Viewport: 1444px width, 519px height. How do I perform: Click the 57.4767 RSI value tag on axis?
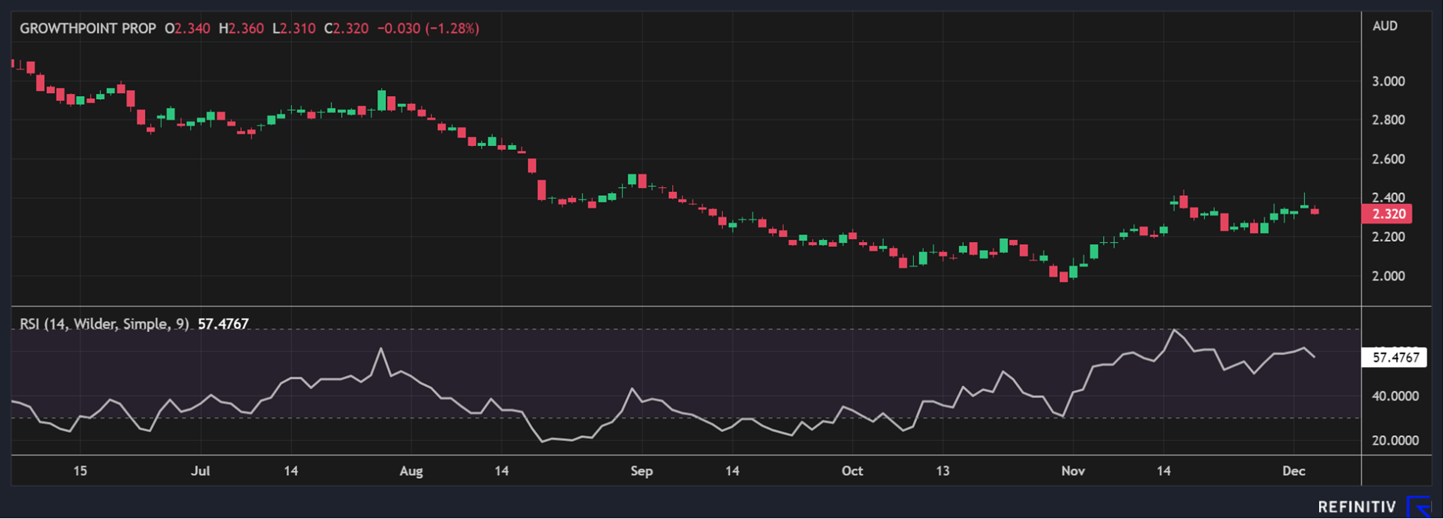point(1396,357)
